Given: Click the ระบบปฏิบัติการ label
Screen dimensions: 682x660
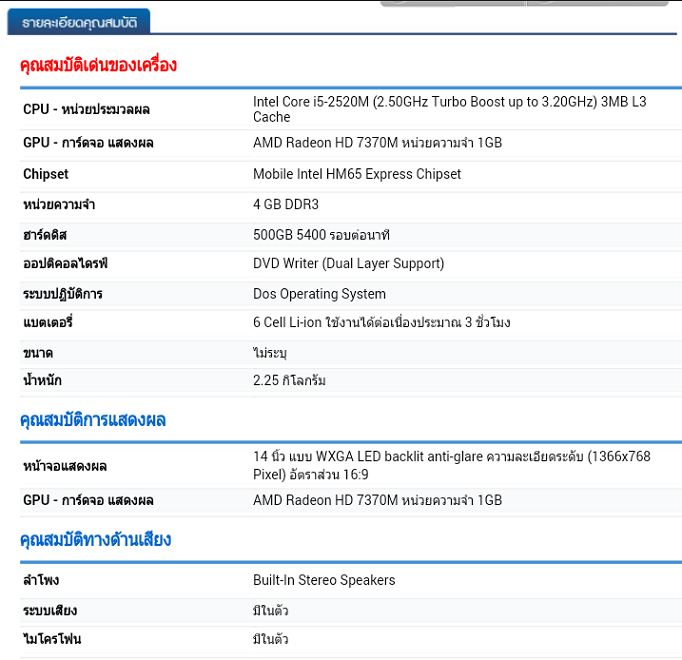Looking at the screenshot, I should [63, 294].
